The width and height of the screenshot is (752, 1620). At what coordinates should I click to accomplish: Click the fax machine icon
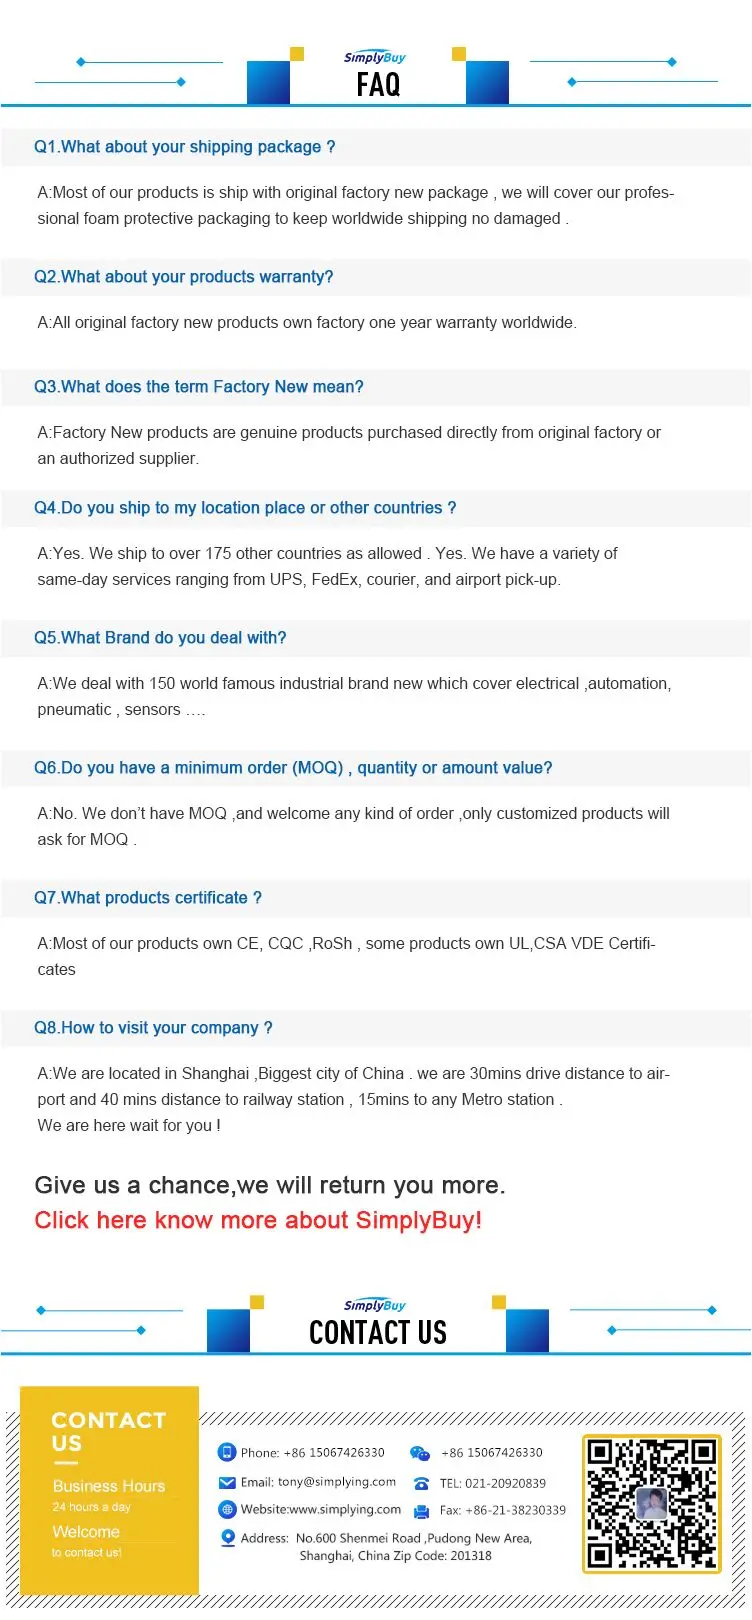(x=421, y=1511)
